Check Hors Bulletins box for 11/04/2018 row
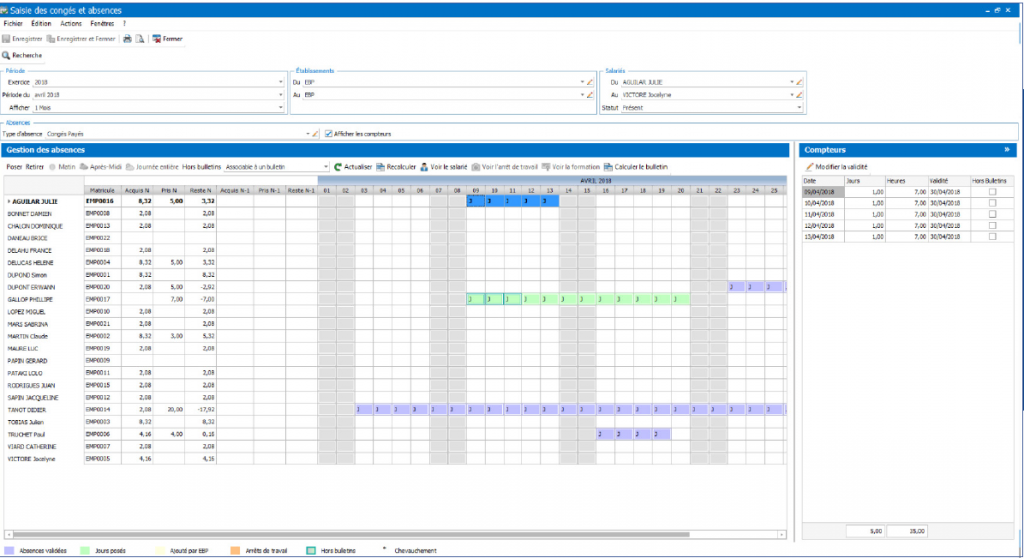 tap(993, 214)
